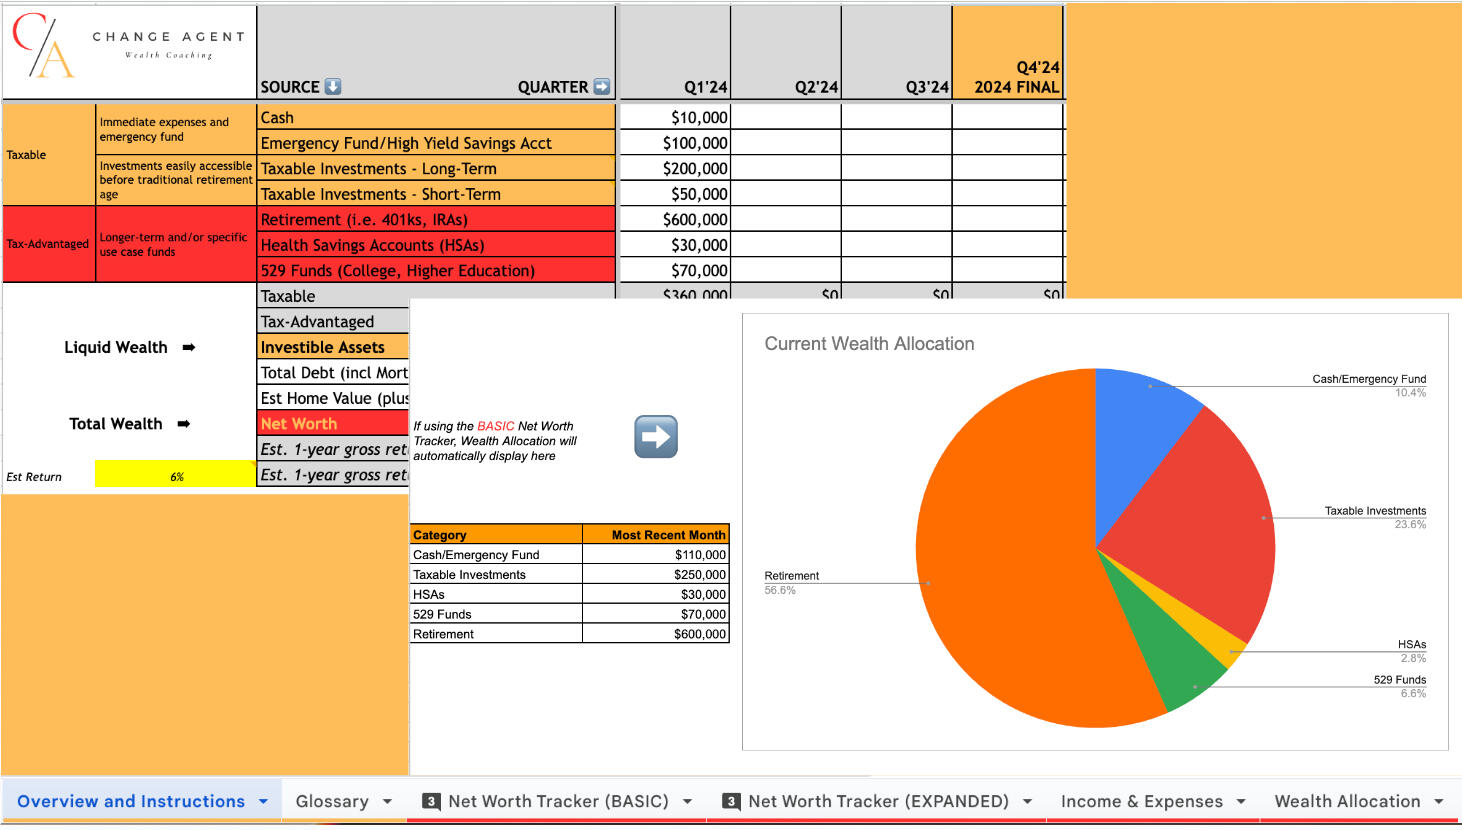Click the large blue right-arrow icon
The width and height of the screenshot is (1462, 830).
pyautogui.click(x=656, y=437)
